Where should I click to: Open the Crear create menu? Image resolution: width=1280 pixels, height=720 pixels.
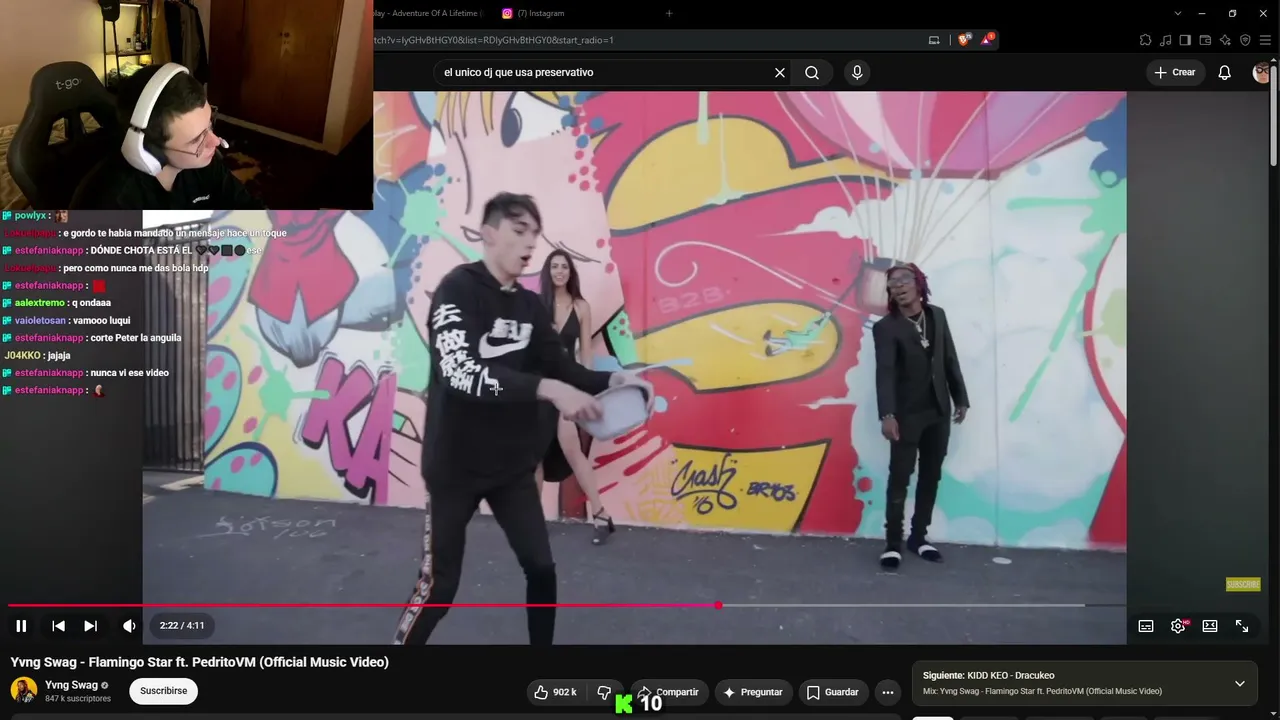point(1175,72)
